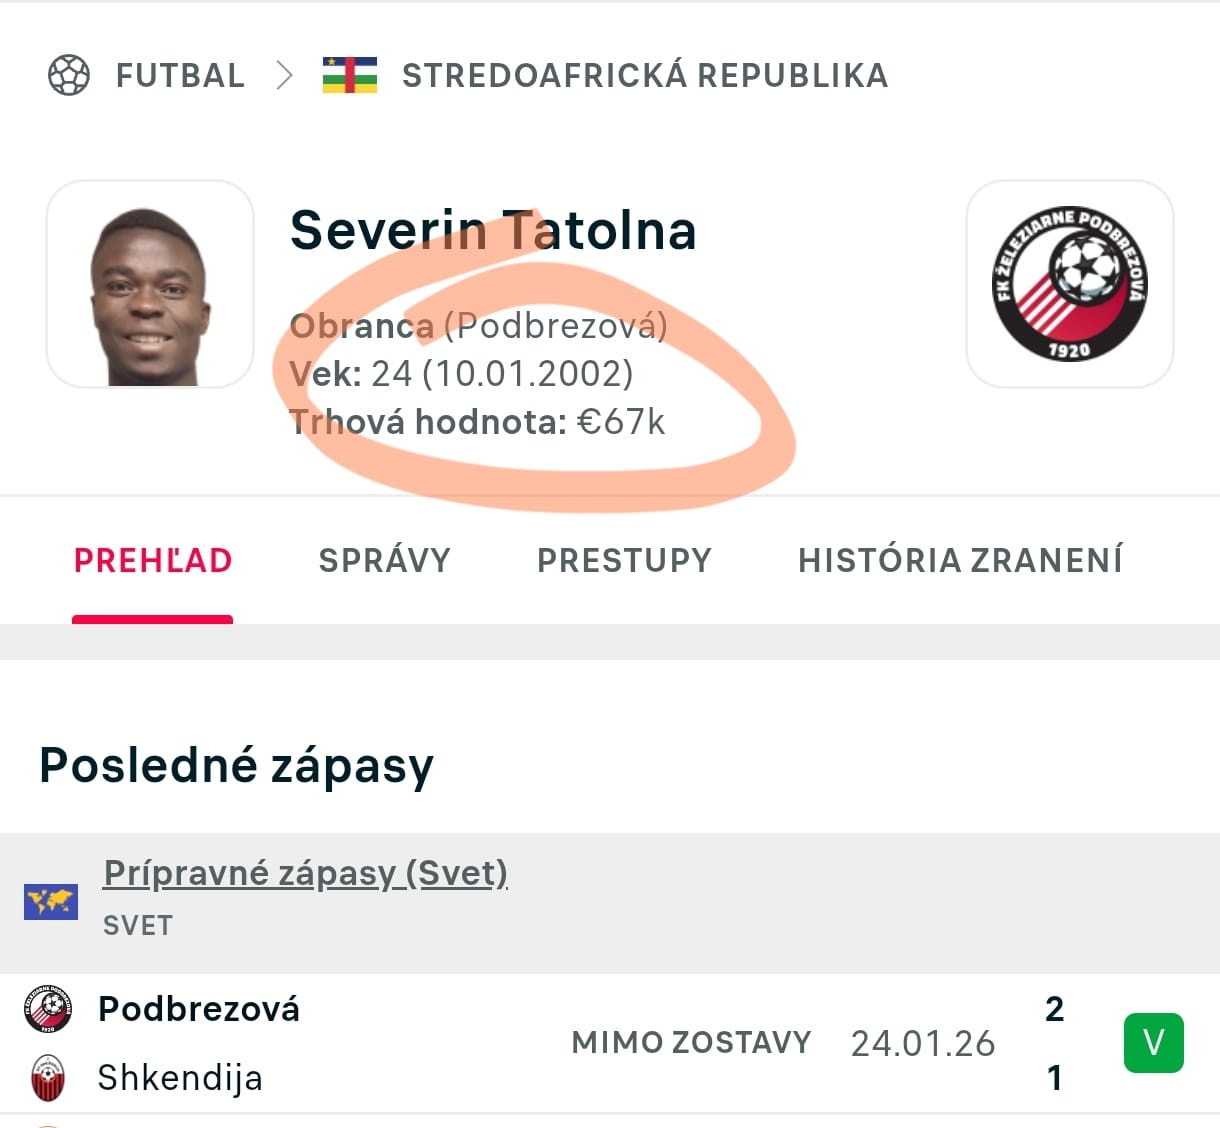Screen dimensions: 1220x1128
Task: Click the world map competition icon
Action: pyautogui.click(x=51, y=902)
